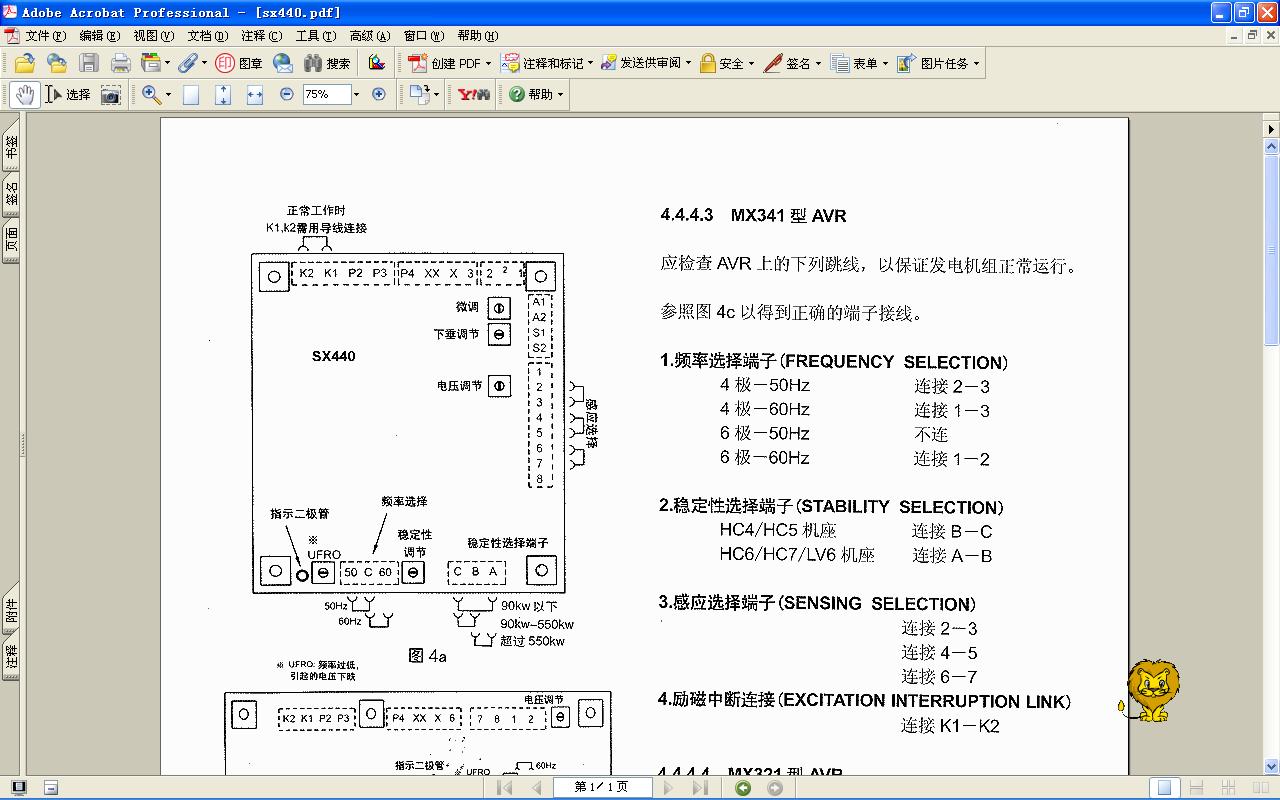Click the zoom in plus button

pyautogui.click(x=379, y=94)
